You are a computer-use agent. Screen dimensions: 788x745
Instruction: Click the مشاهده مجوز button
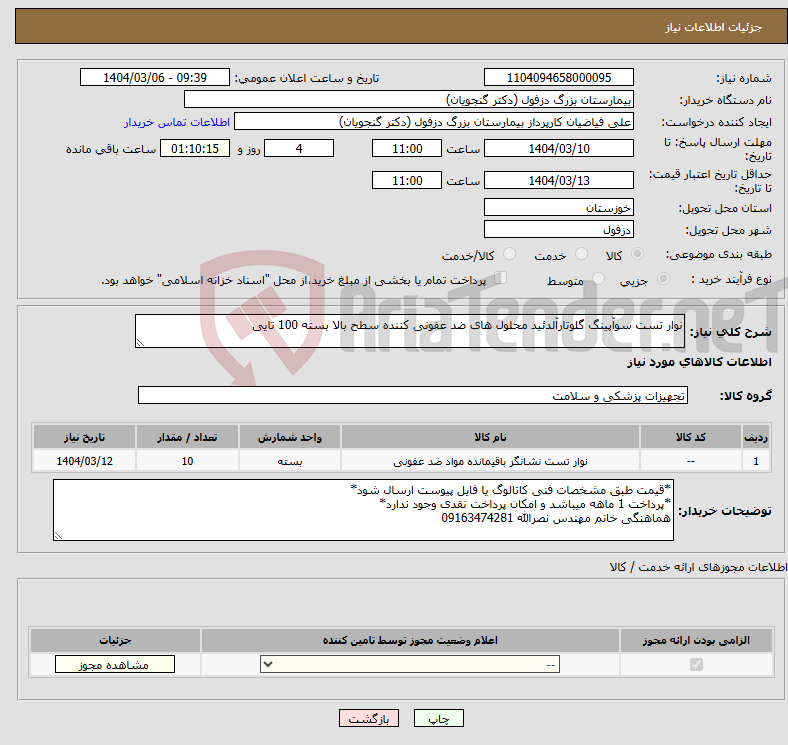[x=115, y=665]
